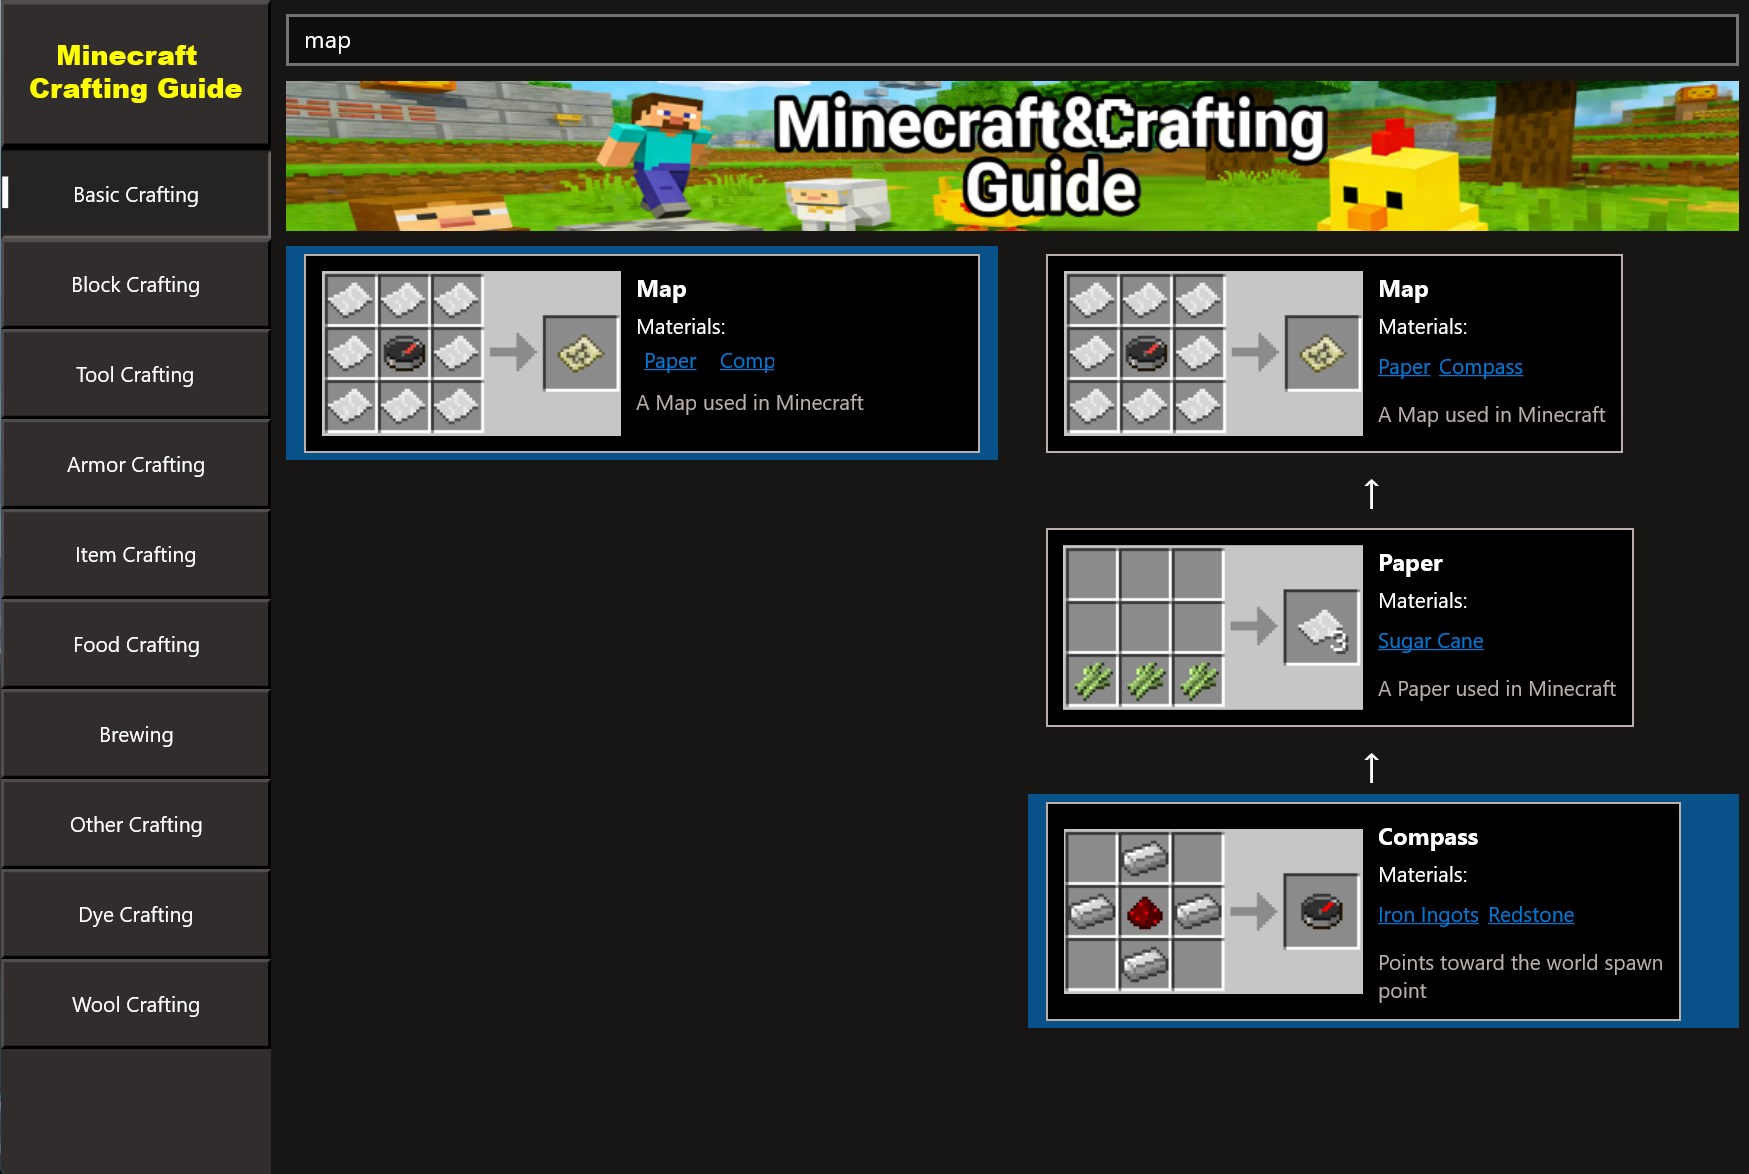Click the "Points toward the world spawn point" description

tap(1520, 977)
